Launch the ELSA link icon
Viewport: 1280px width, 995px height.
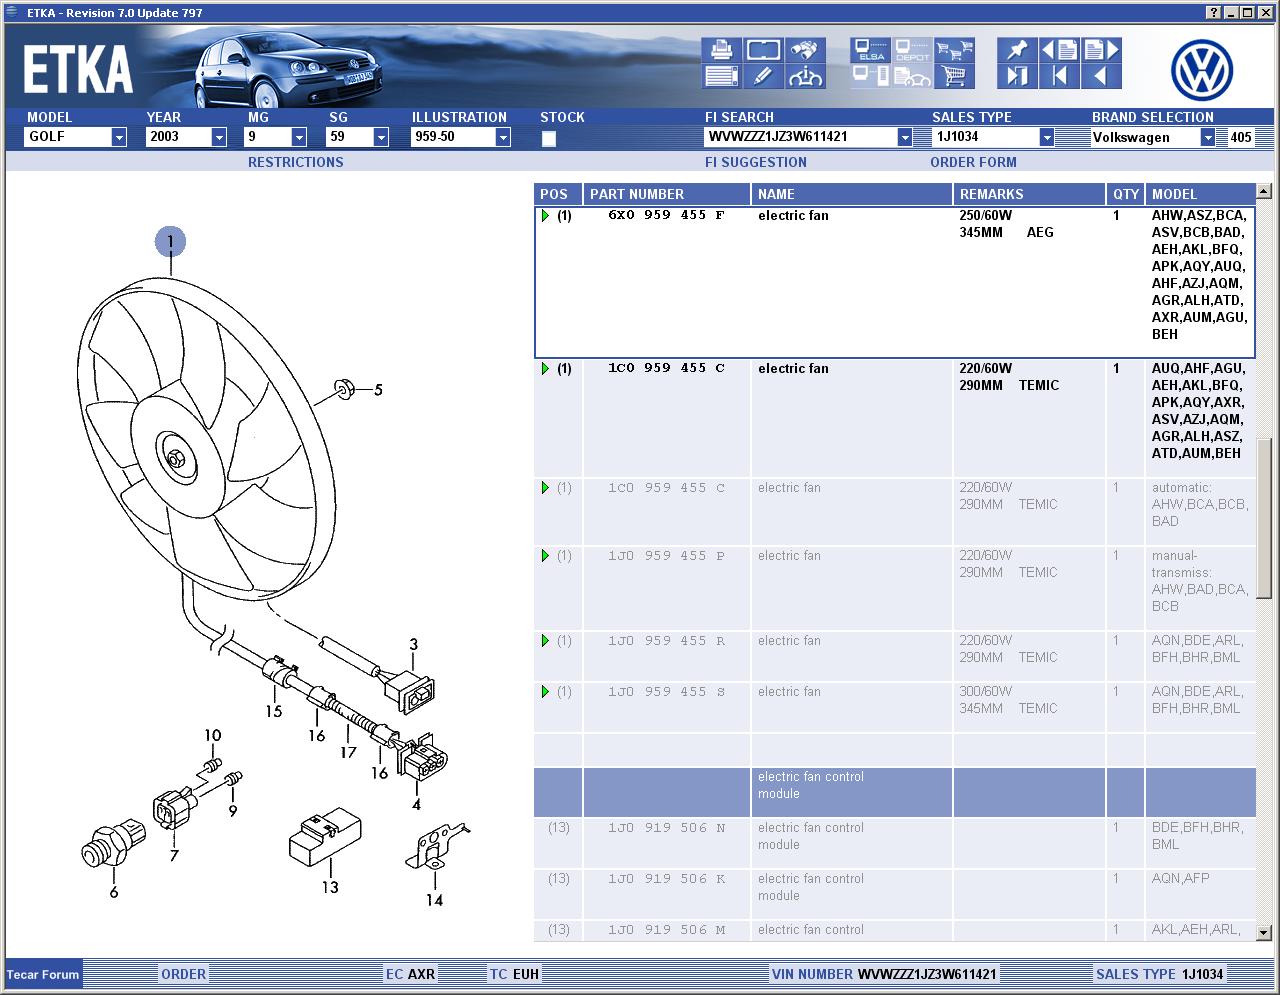point(871,50)
